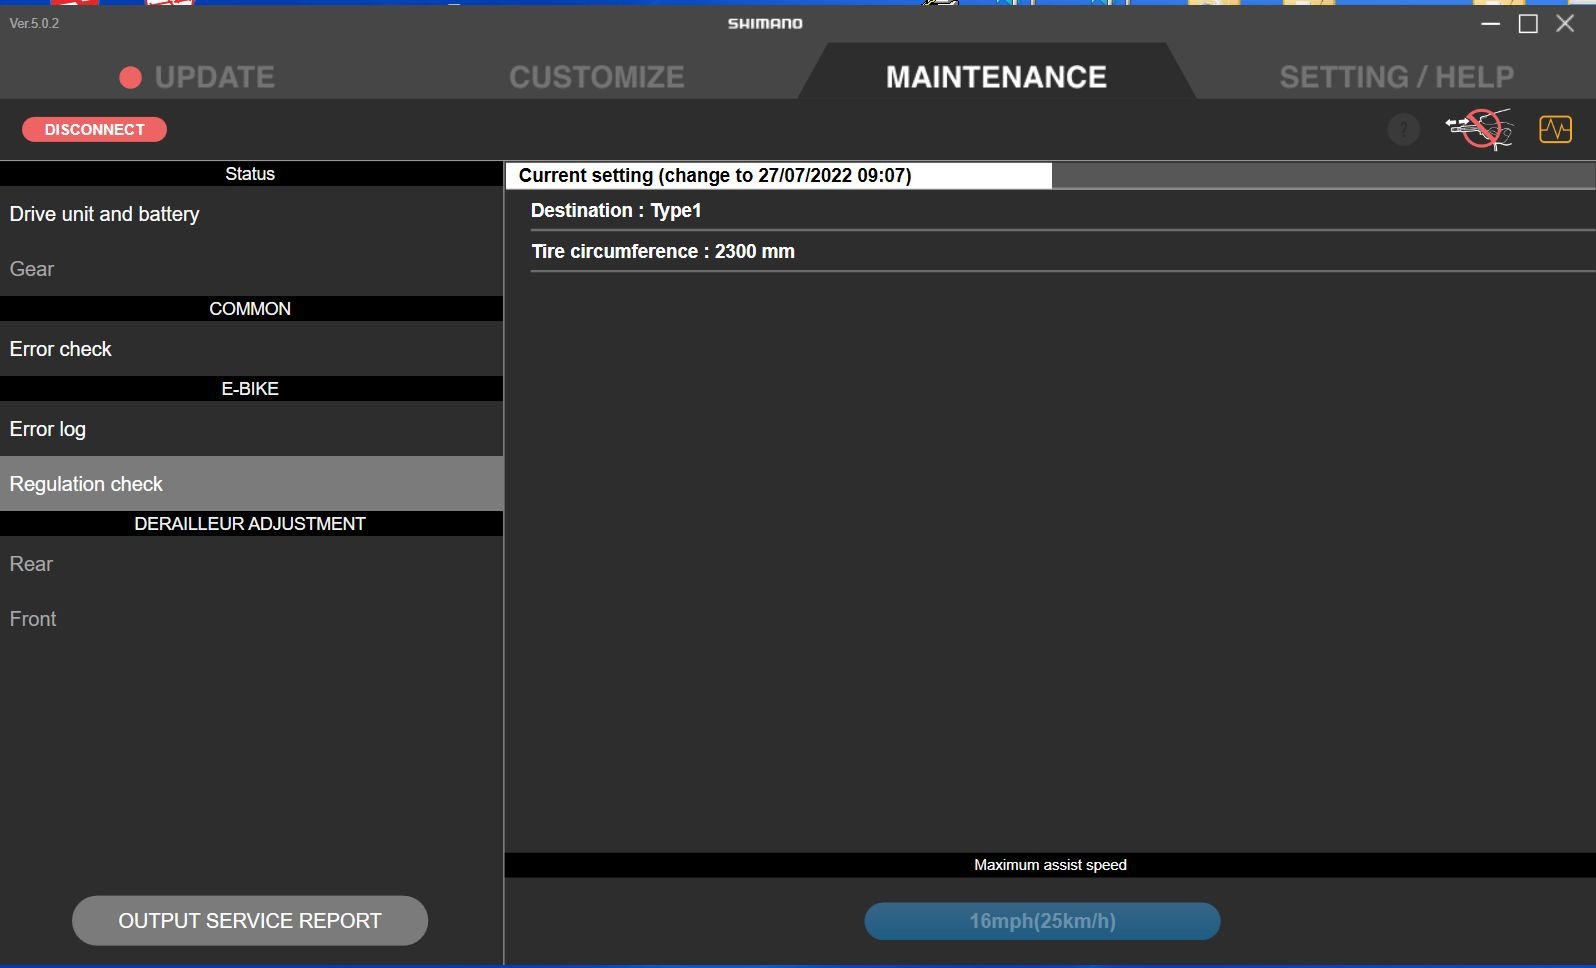This screenshot has height=968, width=1596.
Task: Select the Regulation check item
Action: point(251,484)
